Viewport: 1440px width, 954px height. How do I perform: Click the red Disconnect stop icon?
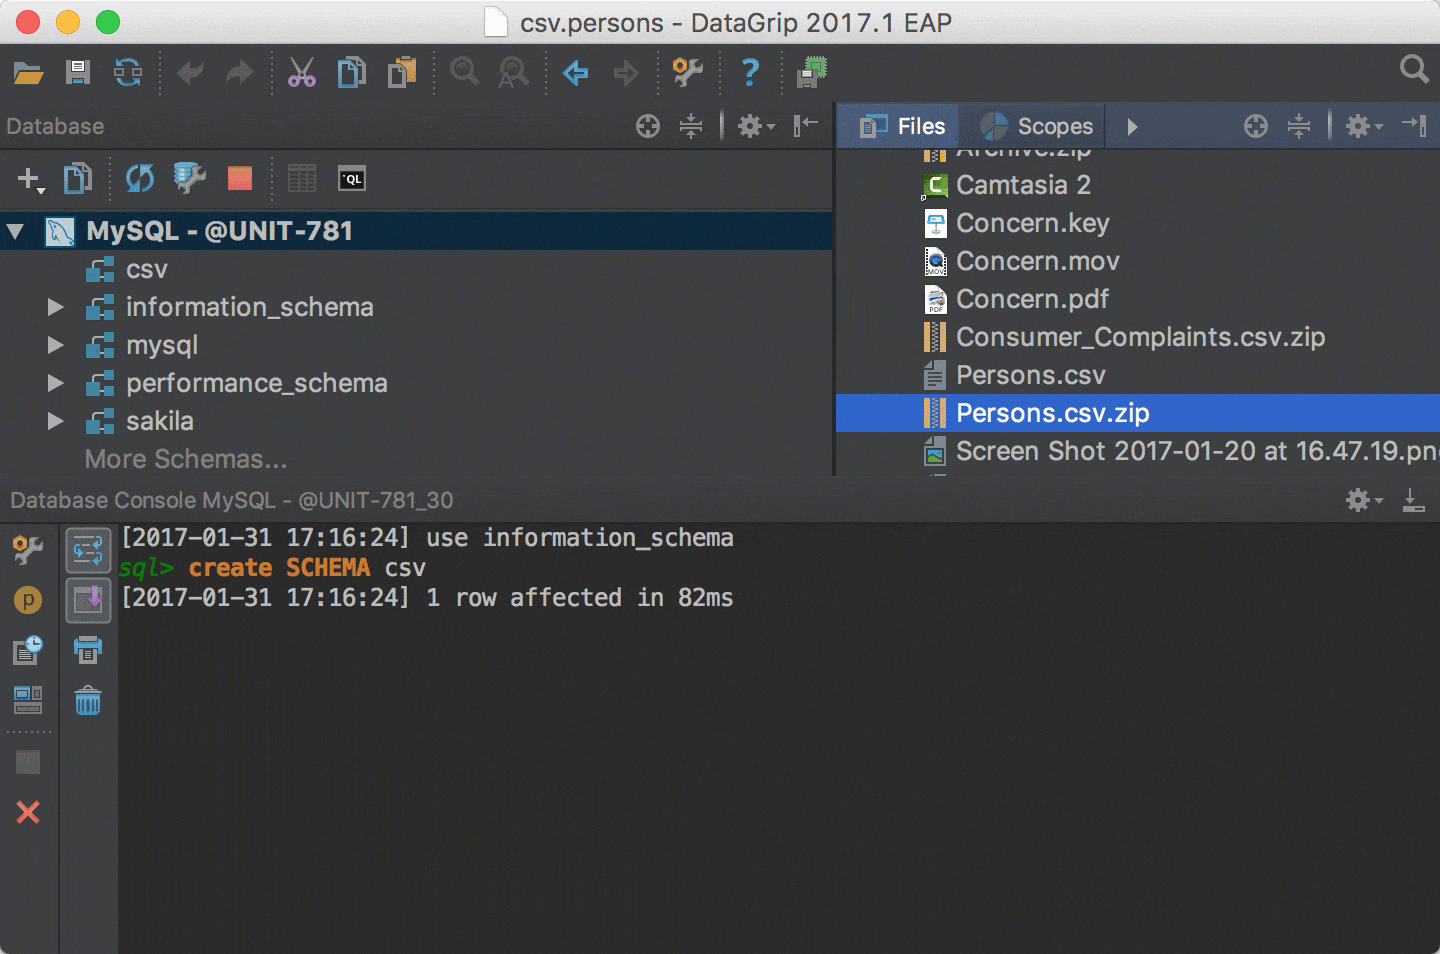[x=240, y=179]
